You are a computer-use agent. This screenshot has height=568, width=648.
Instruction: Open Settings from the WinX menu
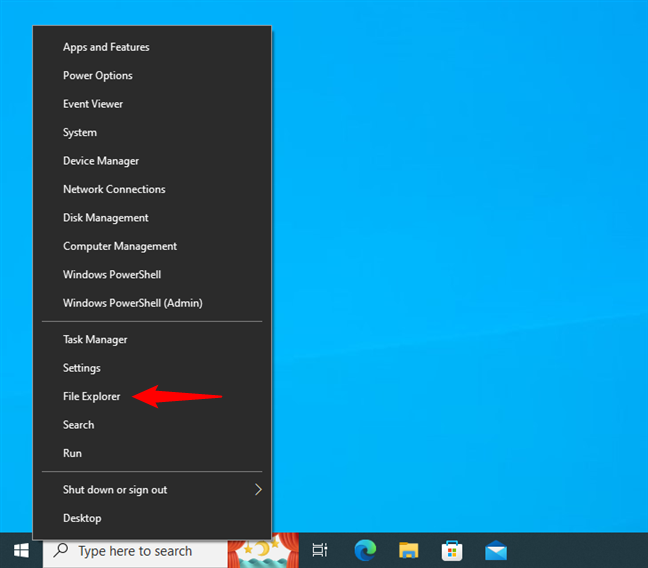(152, 368)
